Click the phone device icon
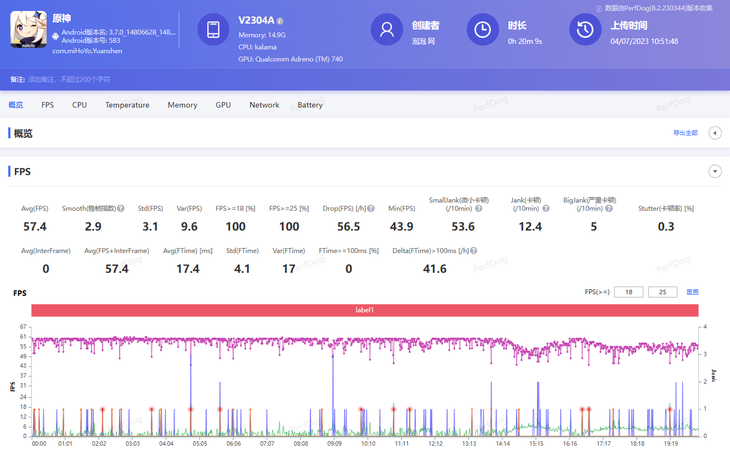 [213, 30]
